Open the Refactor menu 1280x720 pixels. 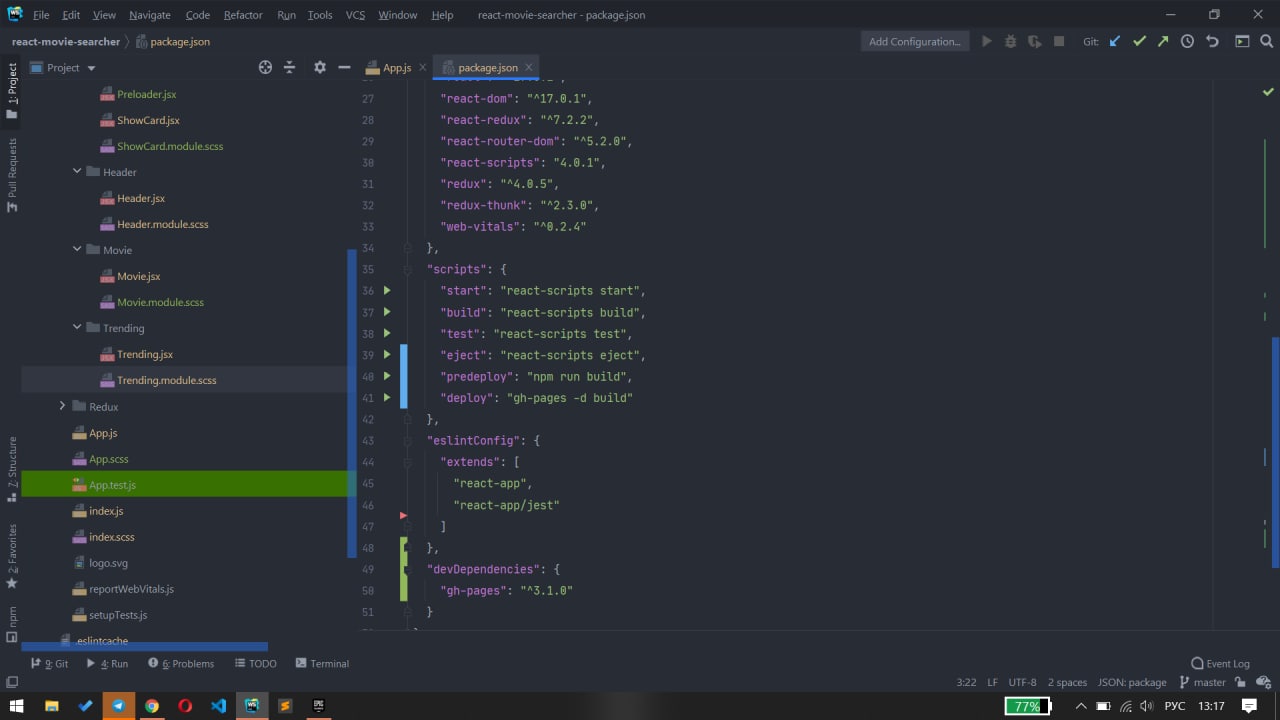click(243, 15)
